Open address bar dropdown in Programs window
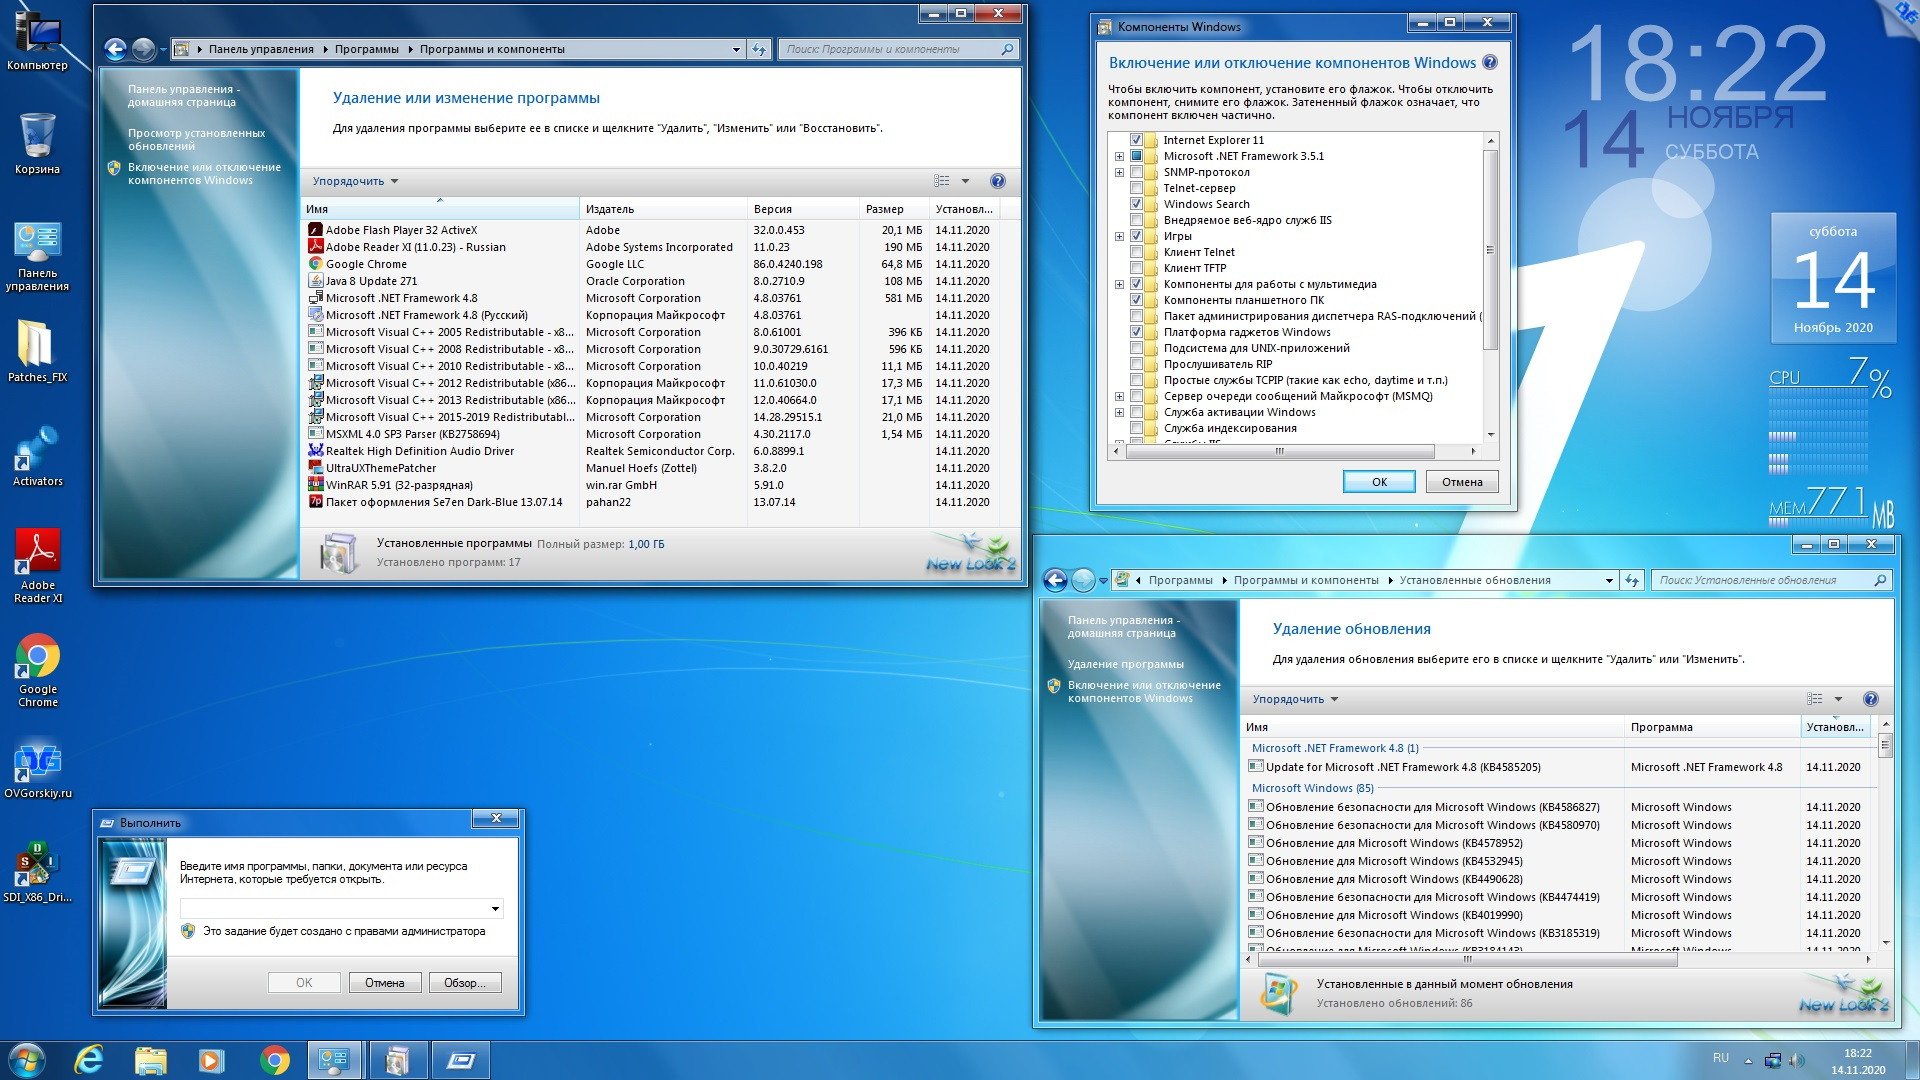 (x=736, y=49)
